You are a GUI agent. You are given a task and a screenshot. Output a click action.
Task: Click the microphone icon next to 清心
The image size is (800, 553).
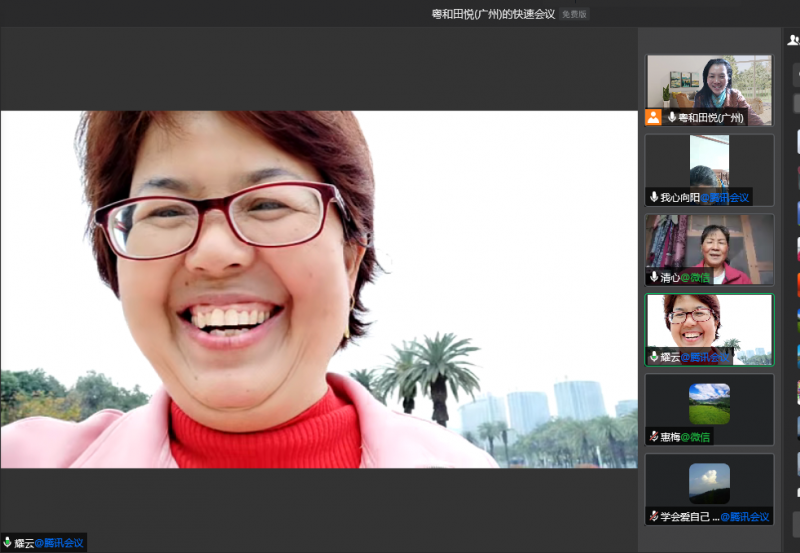pos(654,277)
